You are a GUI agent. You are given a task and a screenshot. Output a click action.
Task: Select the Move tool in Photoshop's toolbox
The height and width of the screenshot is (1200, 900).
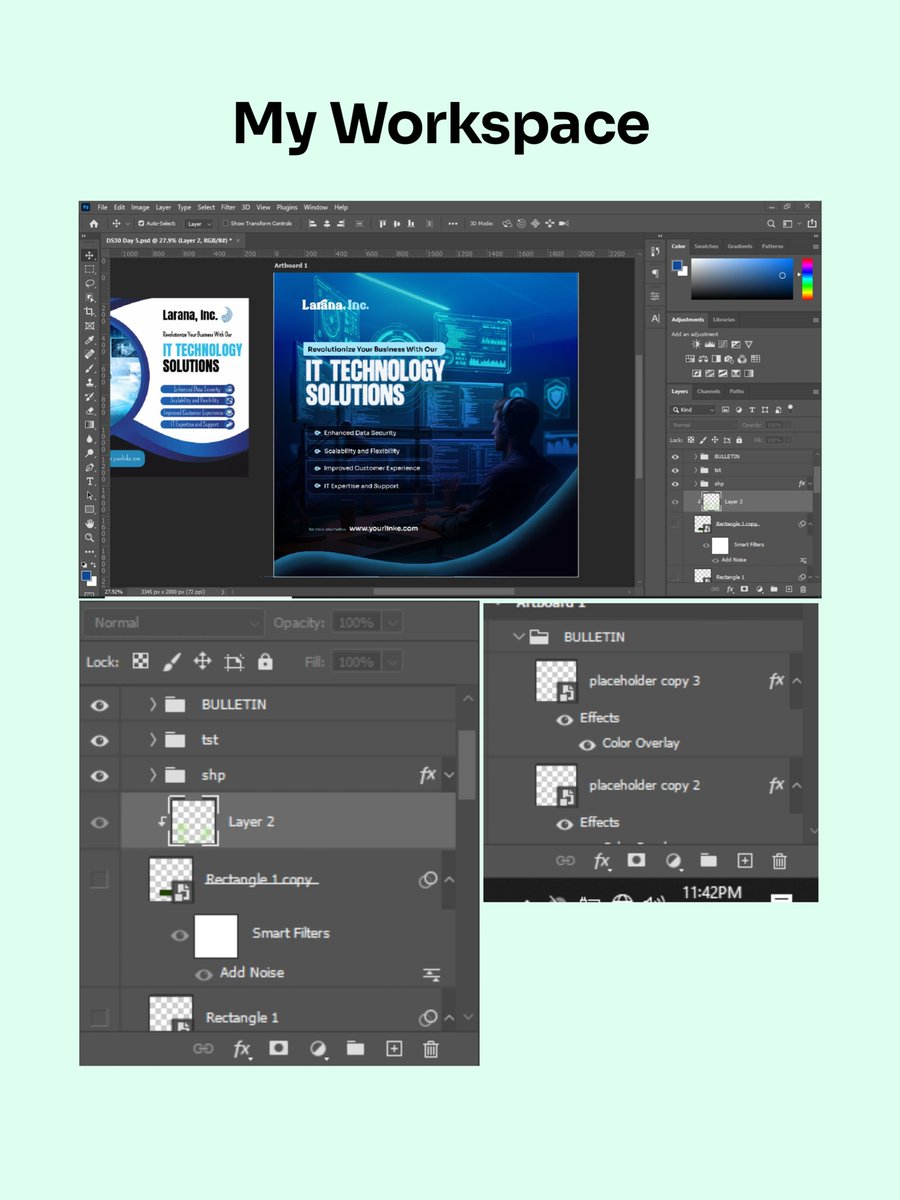[x=89, y=255]
